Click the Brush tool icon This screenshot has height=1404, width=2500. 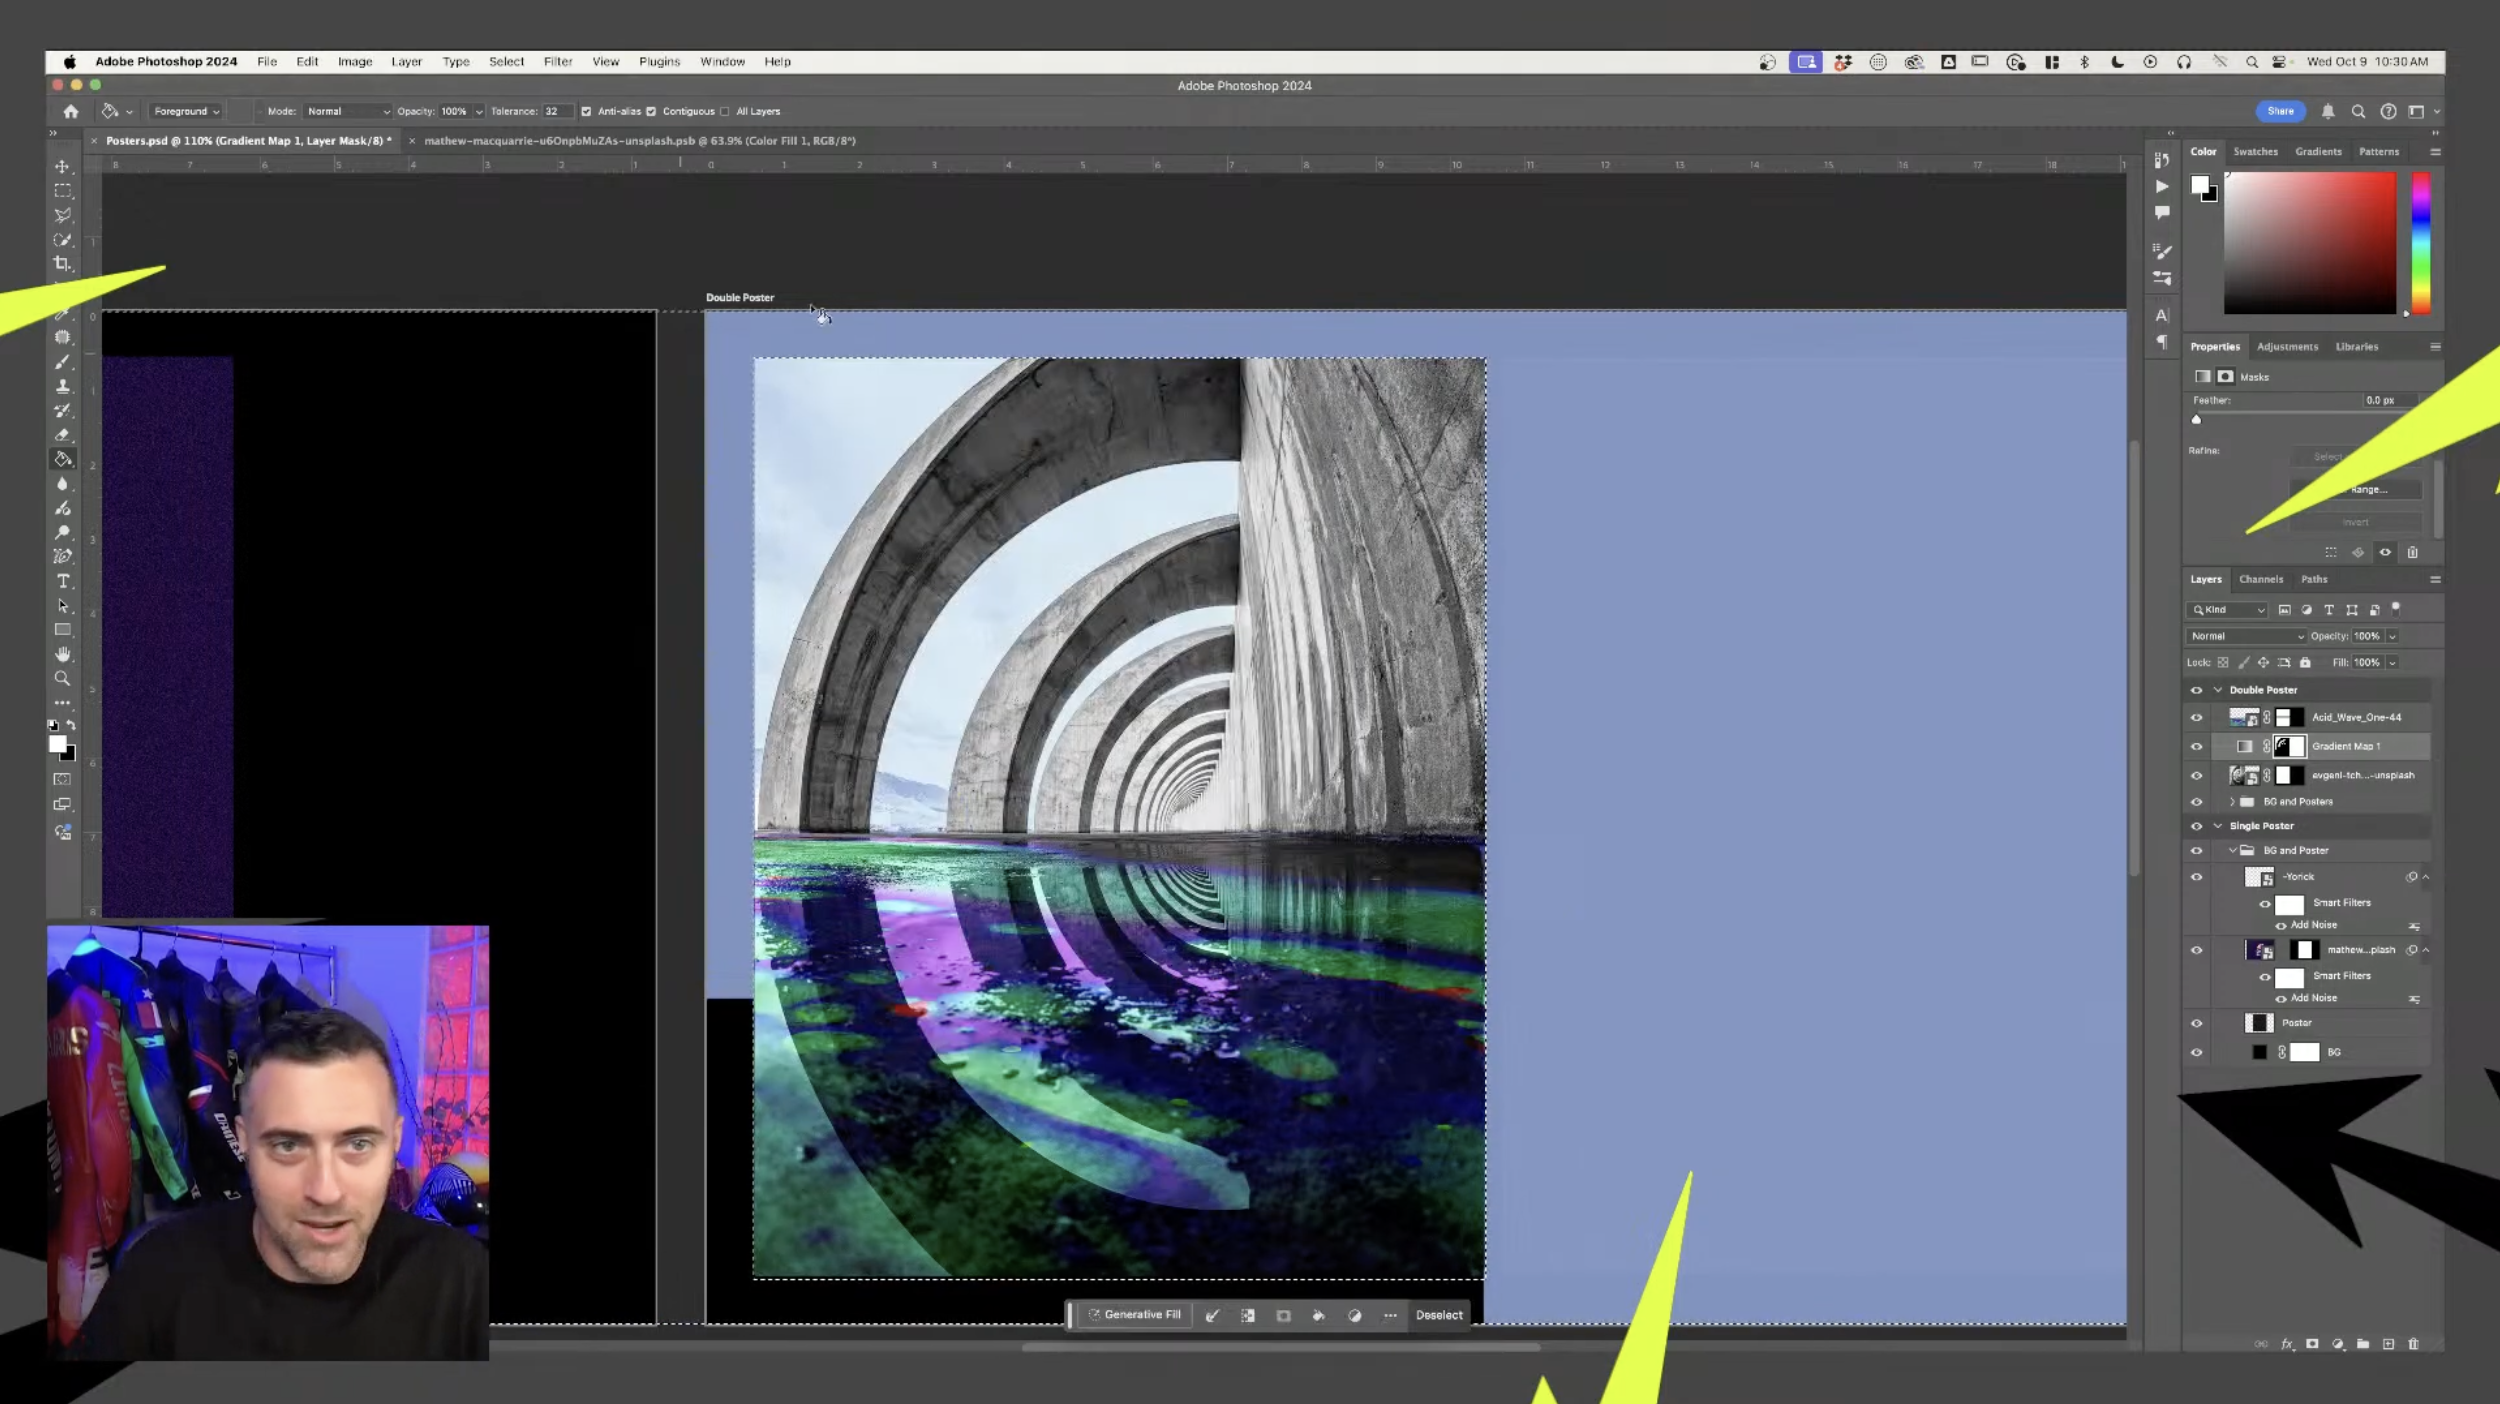[62, 362]
